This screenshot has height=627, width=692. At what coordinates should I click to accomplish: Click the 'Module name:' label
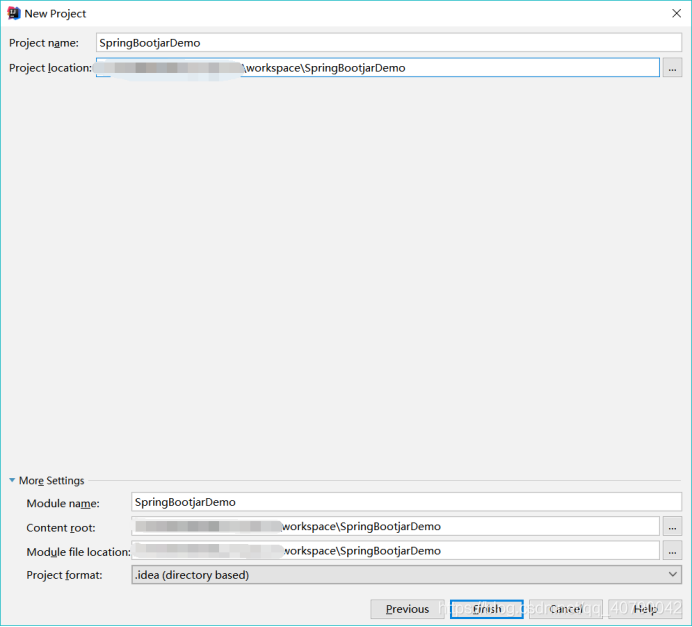[x=63, y=503]
